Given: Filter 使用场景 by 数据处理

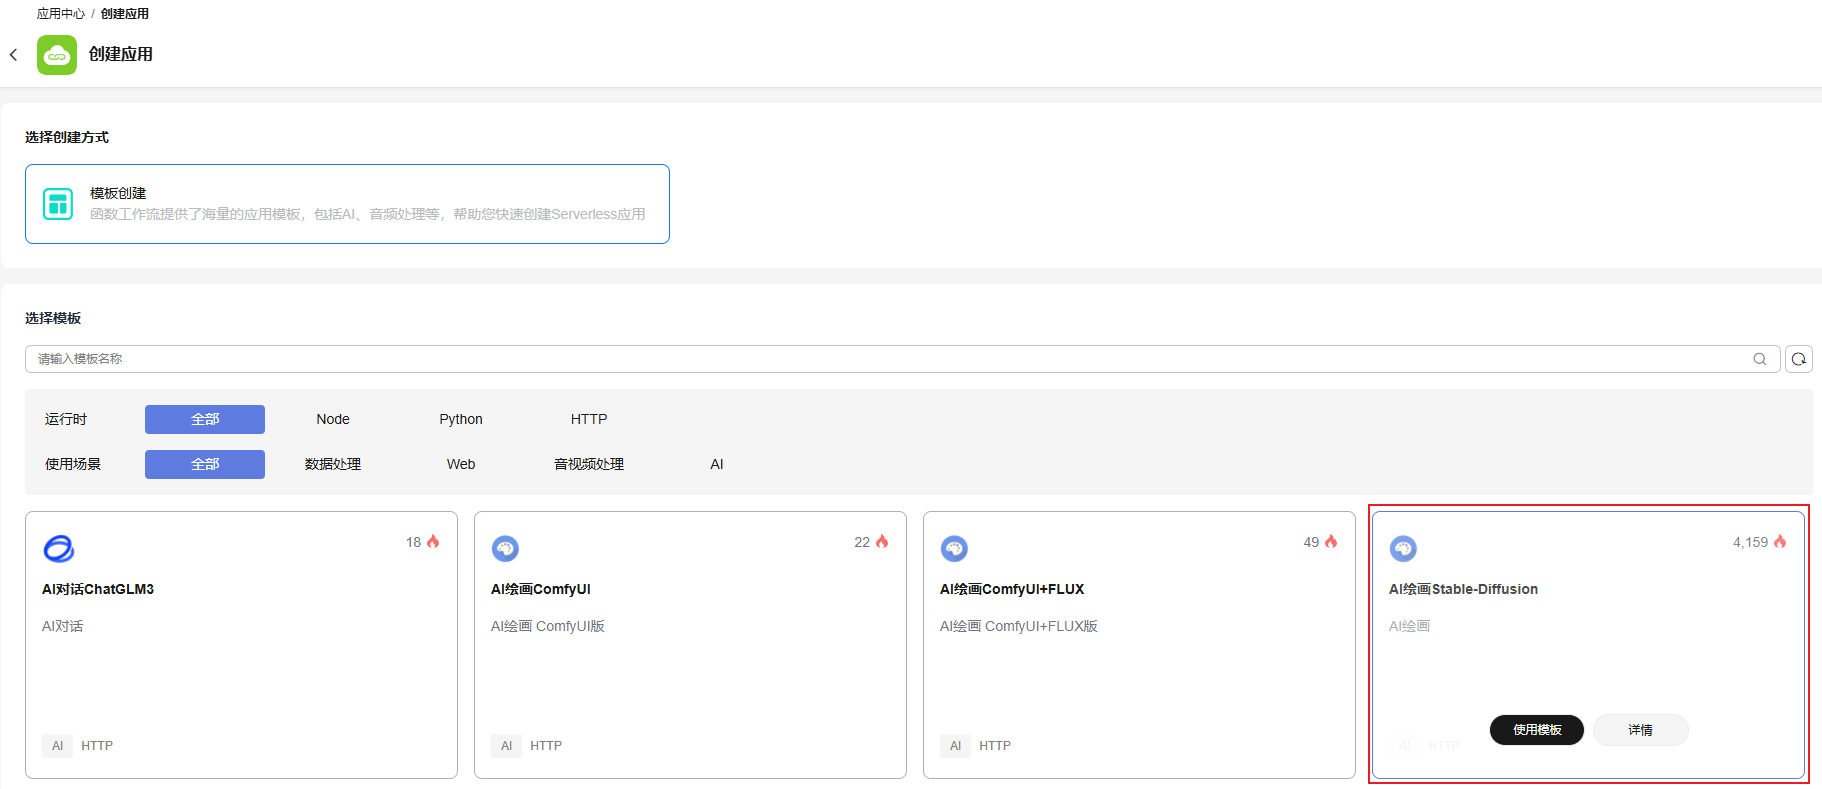Looking at the screenshot, I should [333, 464].
